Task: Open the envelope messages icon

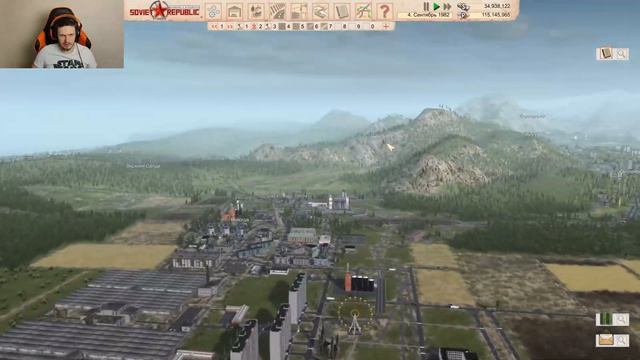Action: point(605,340)
